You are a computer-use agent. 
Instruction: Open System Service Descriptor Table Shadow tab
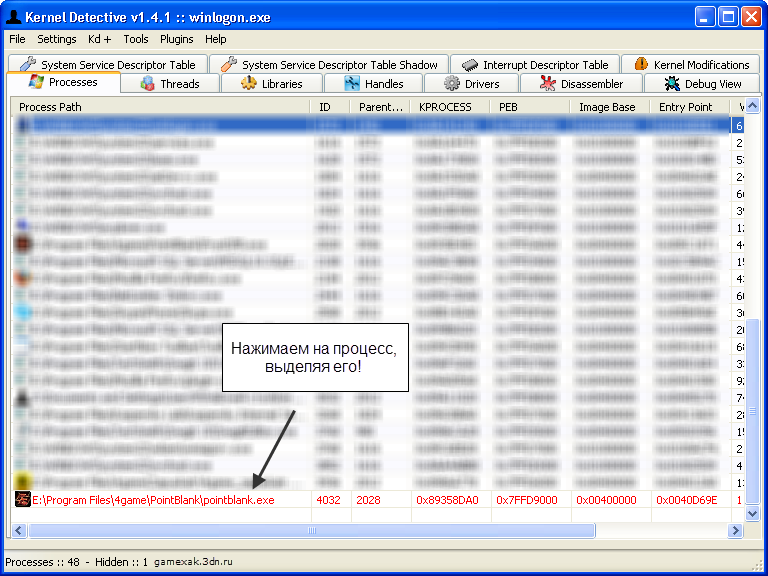click(329, 64)
